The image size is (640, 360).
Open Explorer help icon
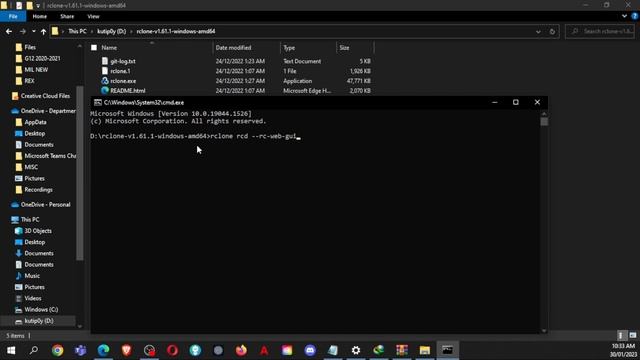point(635,16)
